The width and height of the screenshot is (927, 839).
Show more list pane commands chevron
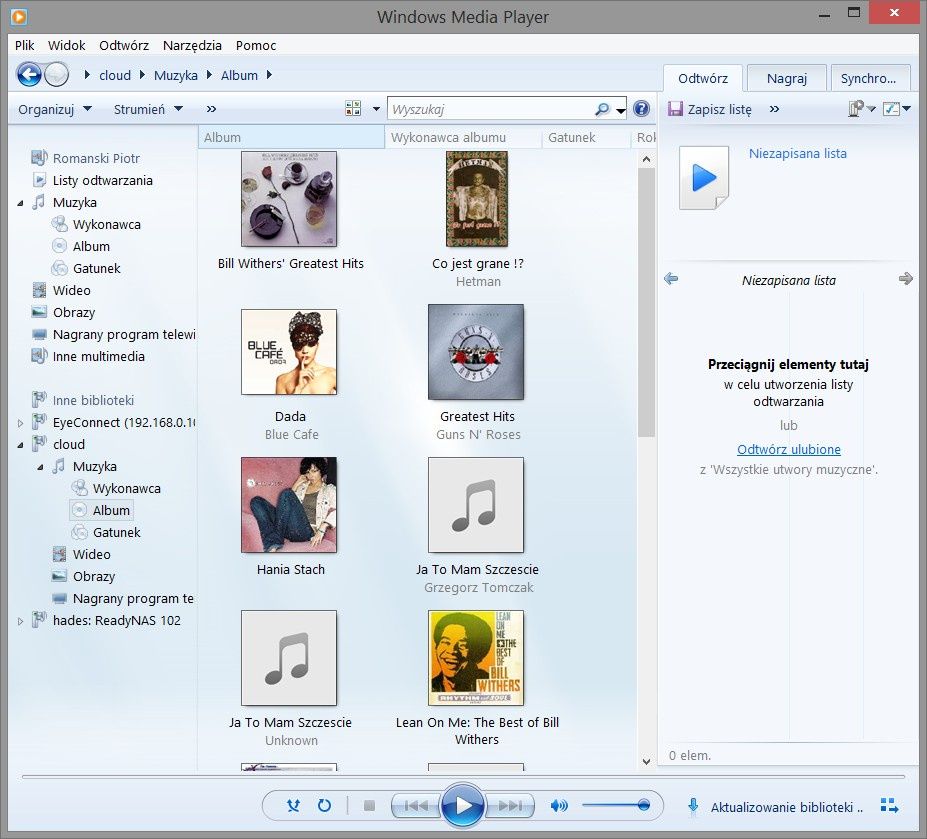click(x=774, y=109)
